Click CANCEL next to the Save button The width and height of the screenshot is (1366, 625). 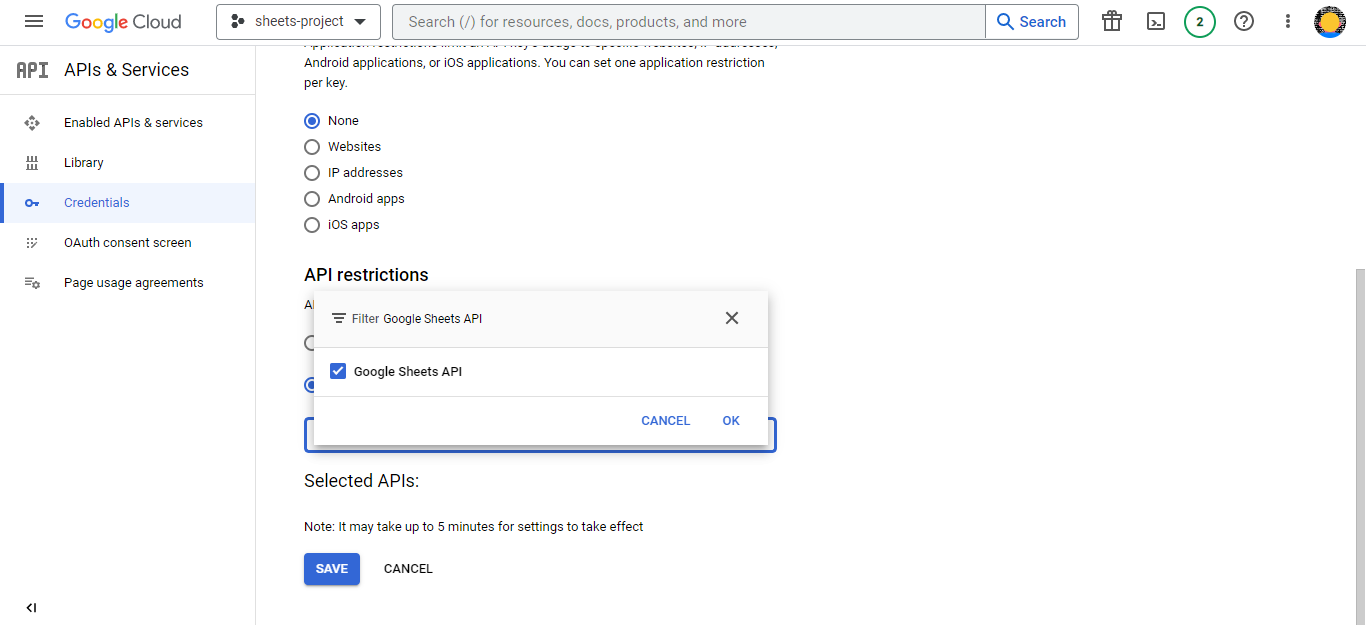[x=408, y=569]
